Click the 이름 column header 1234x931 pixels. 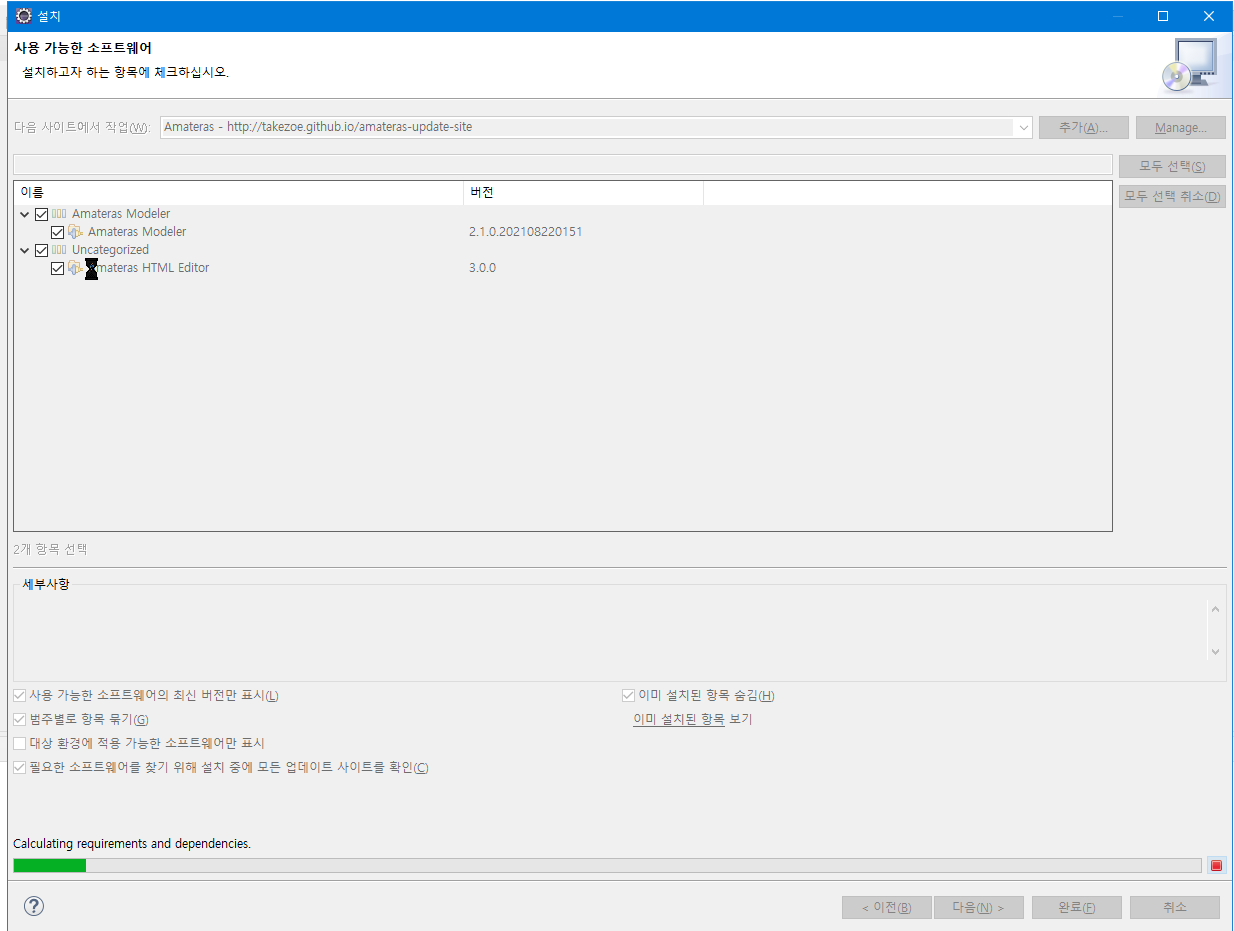coord(238,193)
